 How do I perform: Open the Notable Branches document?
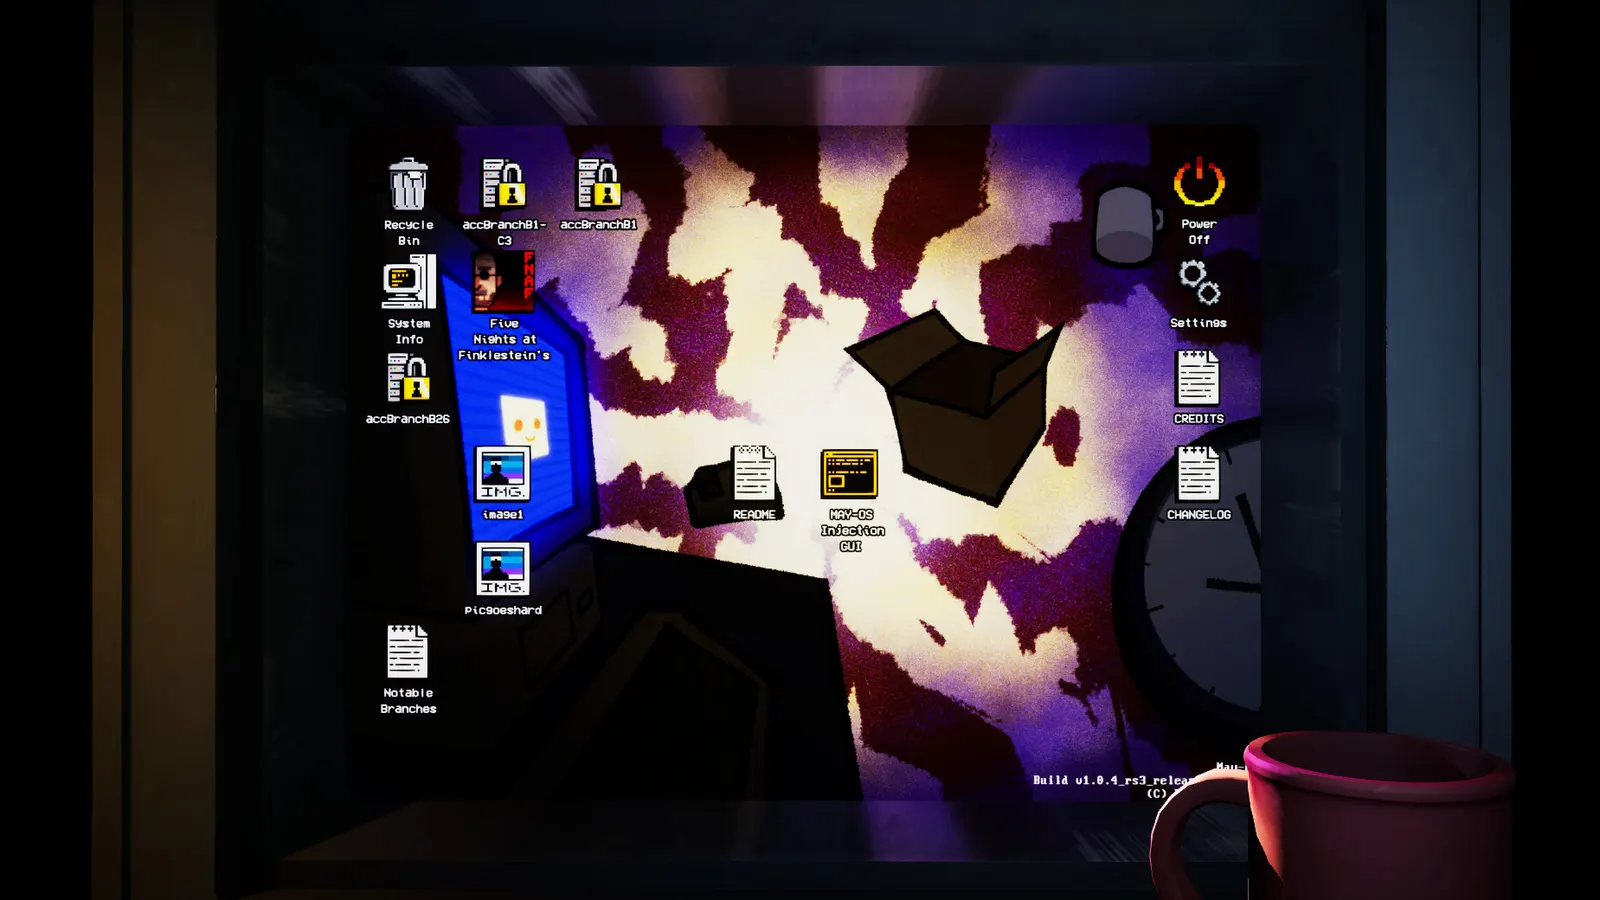[407, 652]
